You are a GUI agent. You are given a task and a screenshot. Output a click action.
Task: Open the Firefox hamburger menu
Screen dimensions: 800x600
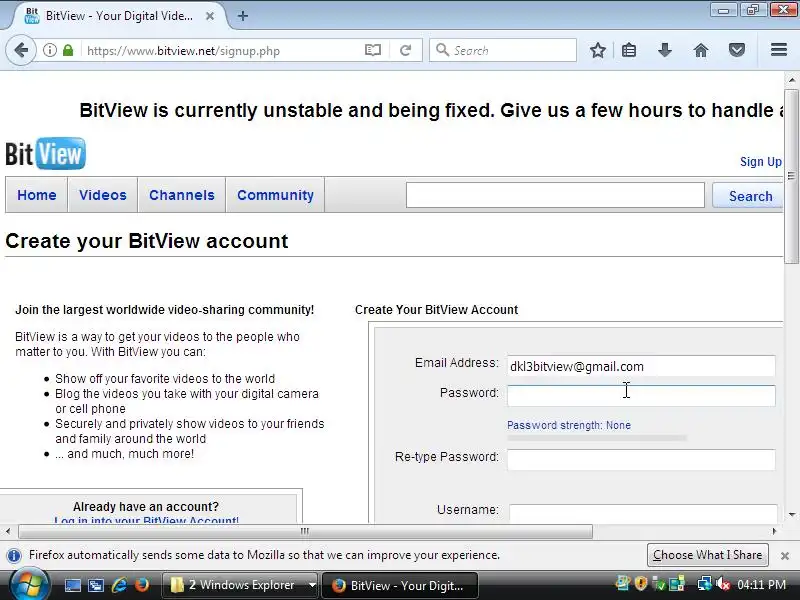point(779,49)
